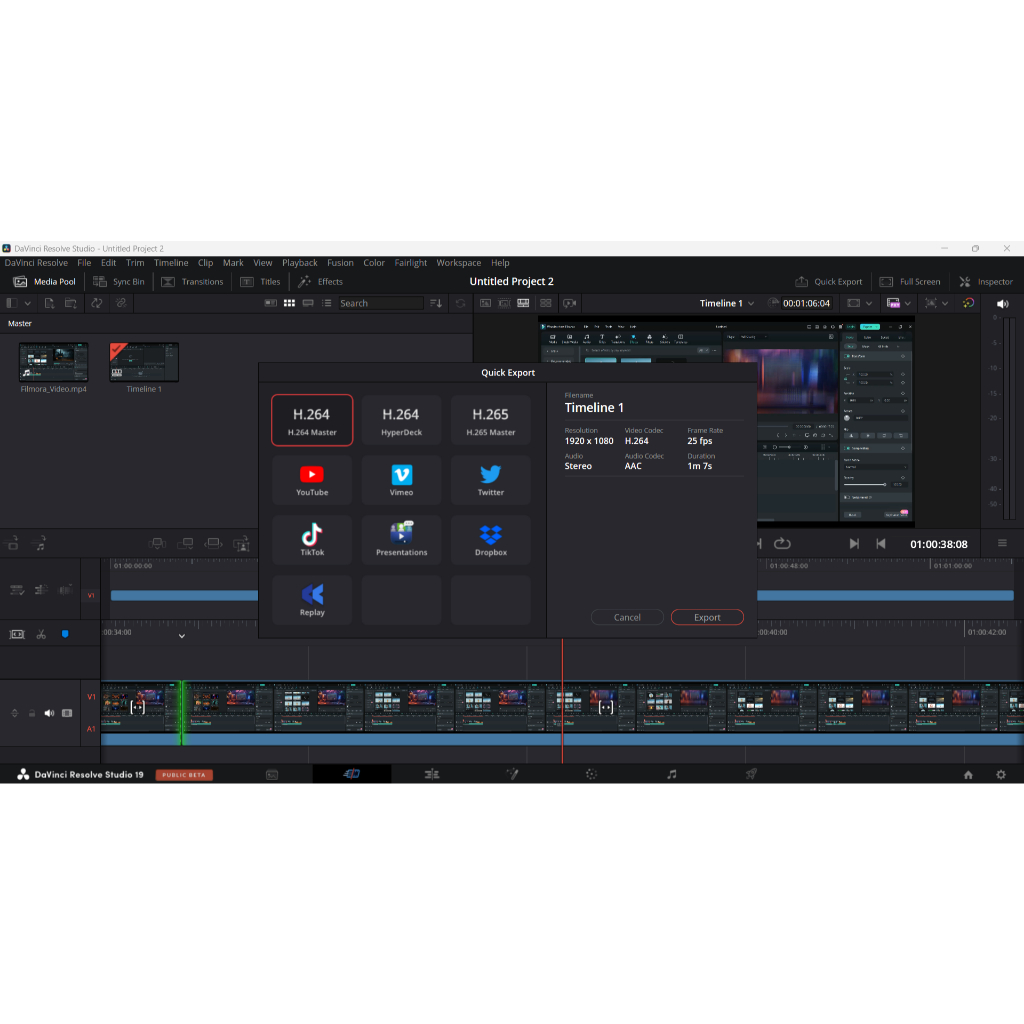Screen dimensions: 1024x1024
Task: Open the Titles panel
Action: [x=261, y=281]
